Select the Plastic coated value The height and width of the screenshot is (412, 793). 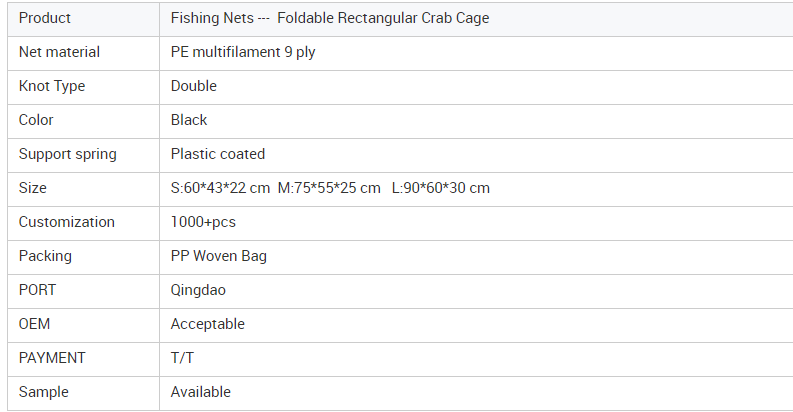(217, 154)
